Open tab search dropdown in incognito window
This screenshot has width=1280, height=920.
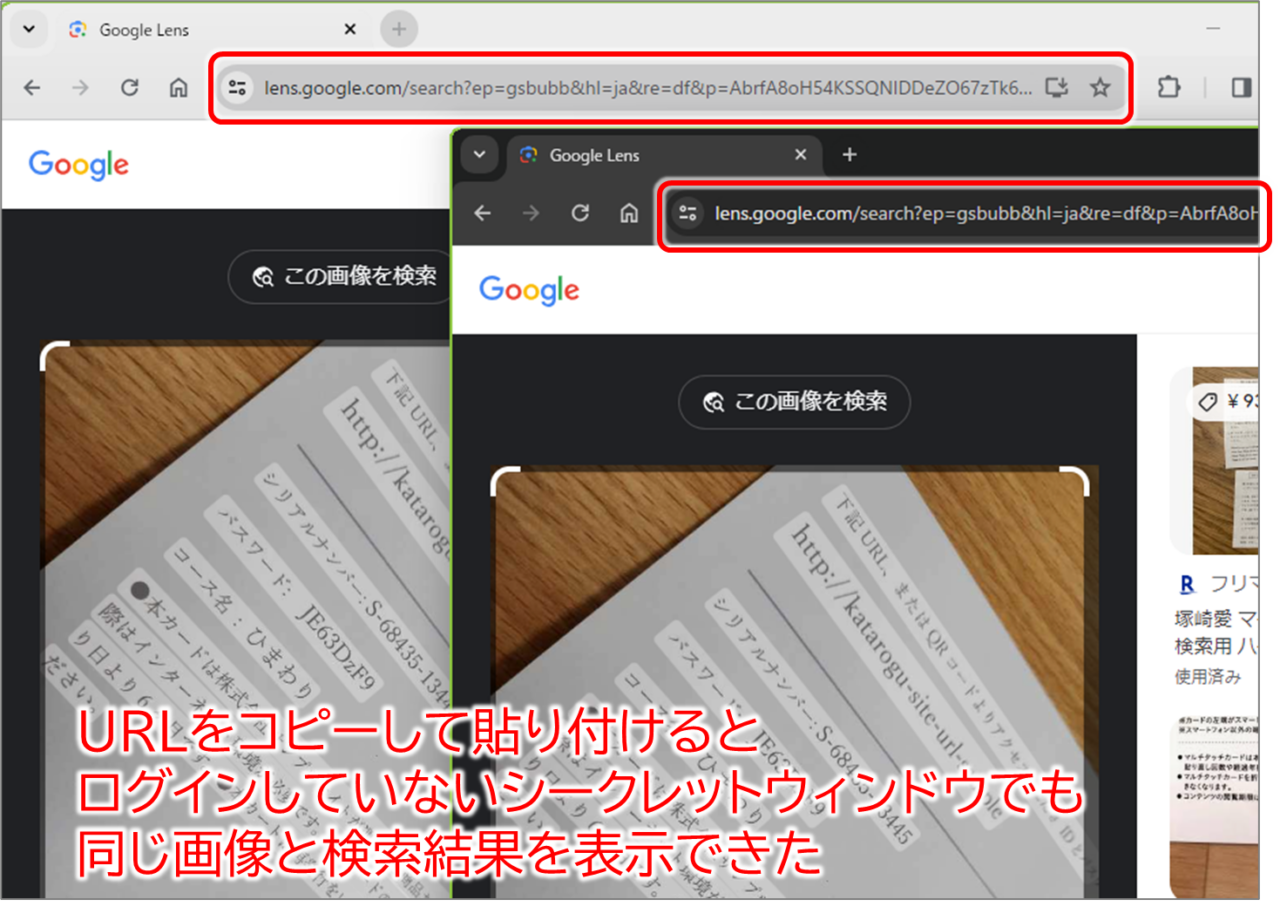click(479, 155)
